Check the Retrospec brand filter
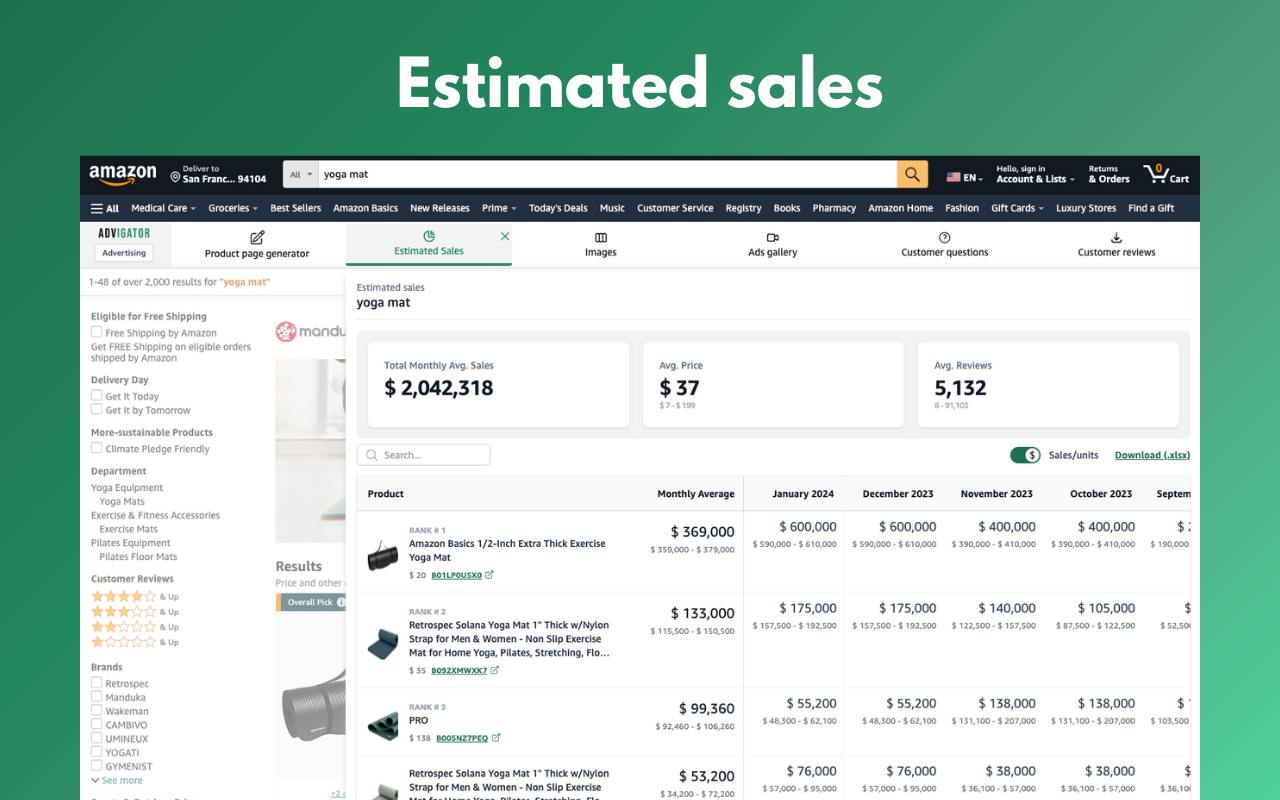 [x=97, y=683]
